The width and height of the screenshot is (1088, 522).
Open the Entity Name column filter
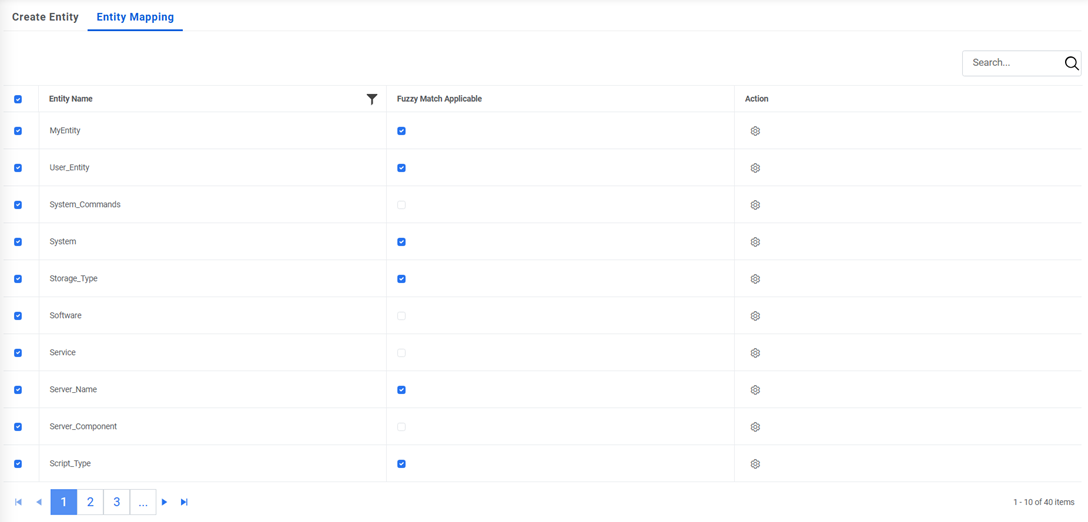point(372,99)
